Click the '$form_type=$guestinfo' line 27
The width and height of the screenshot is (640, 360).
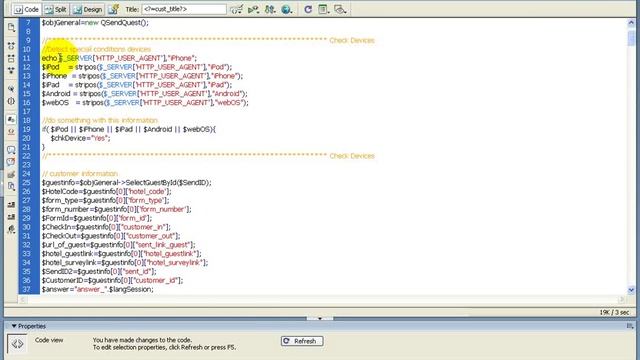105,200
